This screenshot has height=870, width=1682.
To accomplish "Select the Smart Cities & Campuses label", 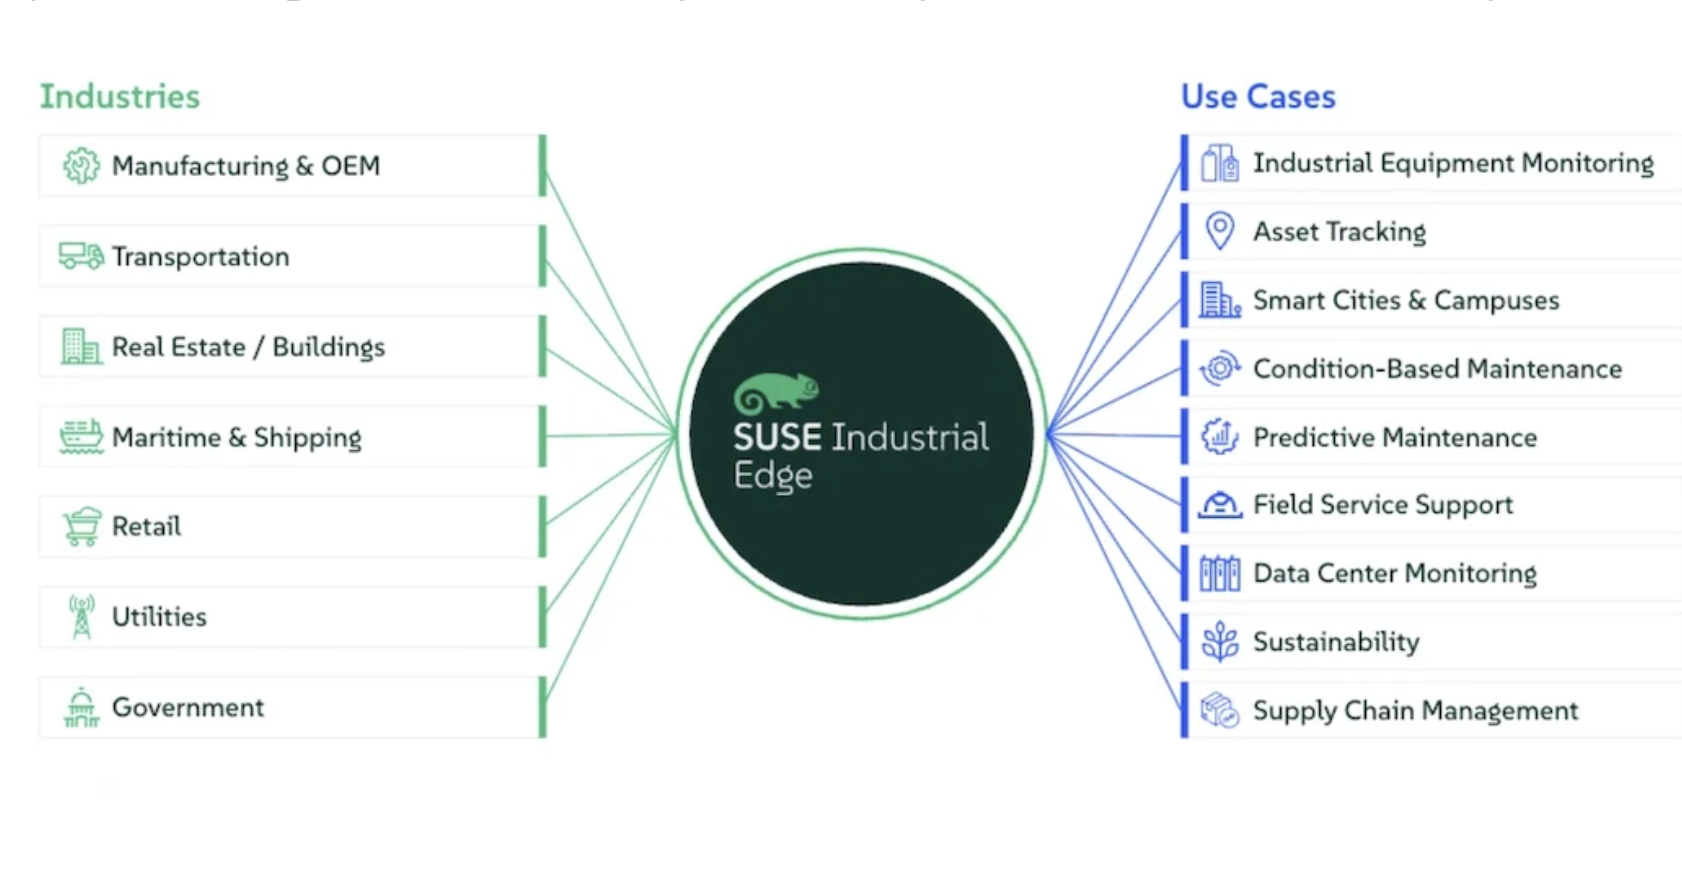I will (1405, 300).
